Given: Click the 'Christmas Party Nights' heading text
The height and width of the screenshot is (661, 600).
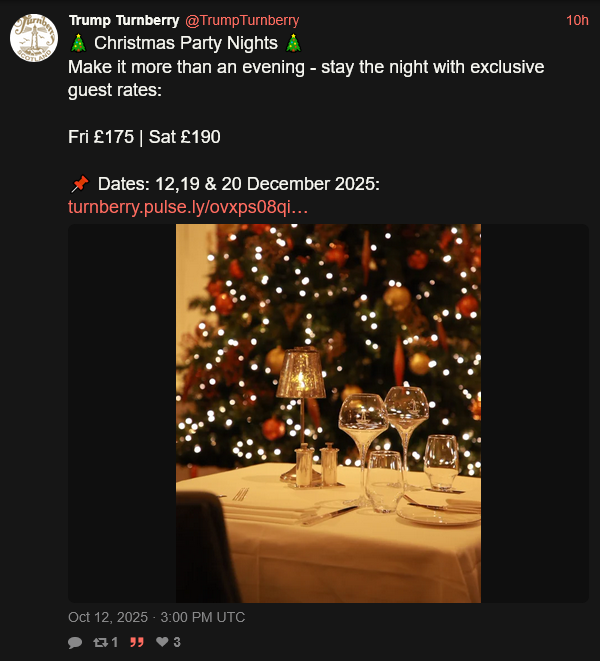Looking at the screenshot, I should coord(186,43).
